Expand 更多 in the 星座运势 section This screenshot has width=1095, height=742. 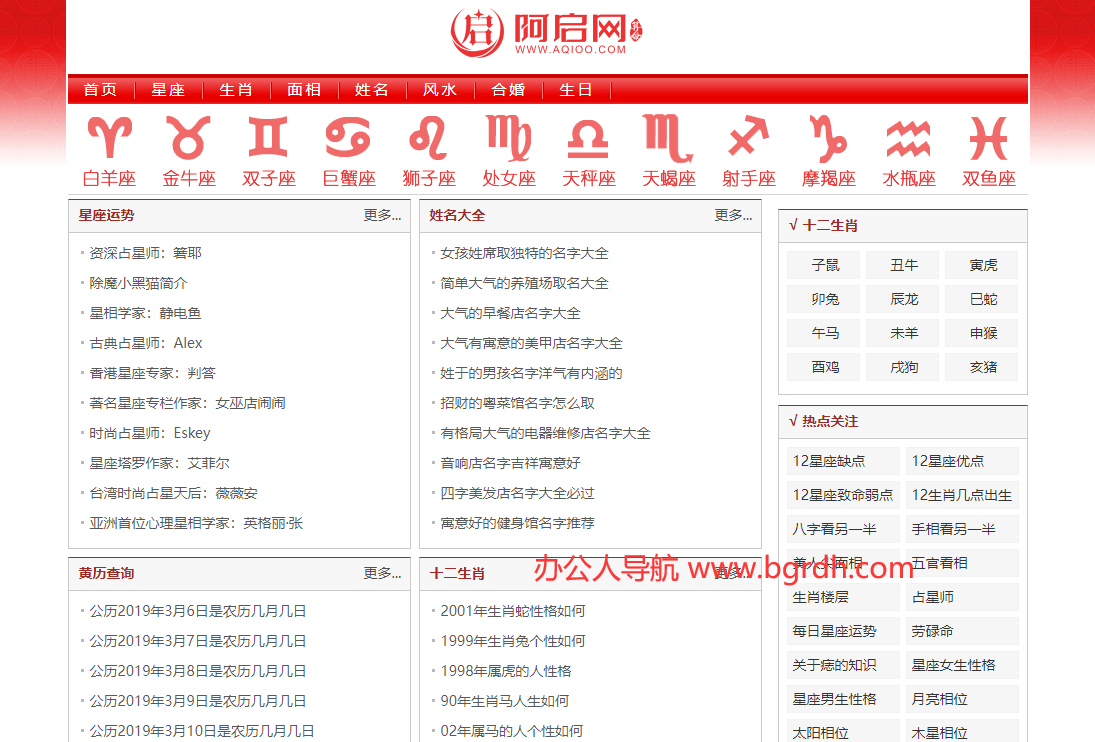coord(382,215)
